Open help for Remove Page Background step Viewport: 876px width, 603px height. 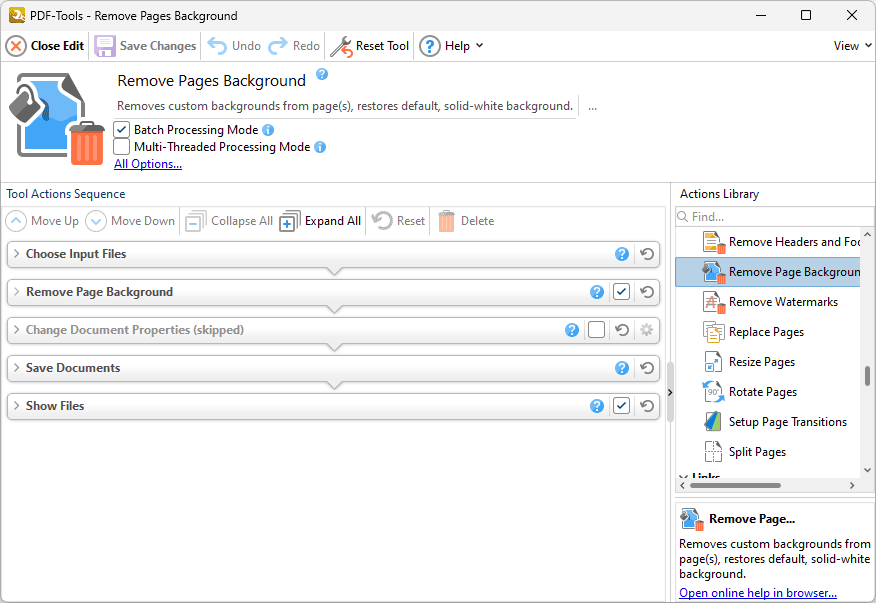(x=597, y=292)
